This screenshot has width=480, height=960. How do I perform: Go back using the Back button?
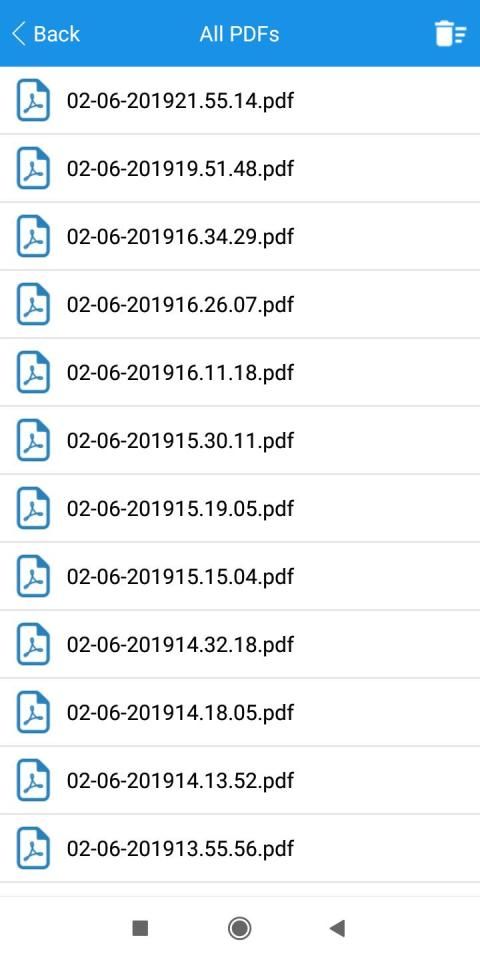[46, 34]
